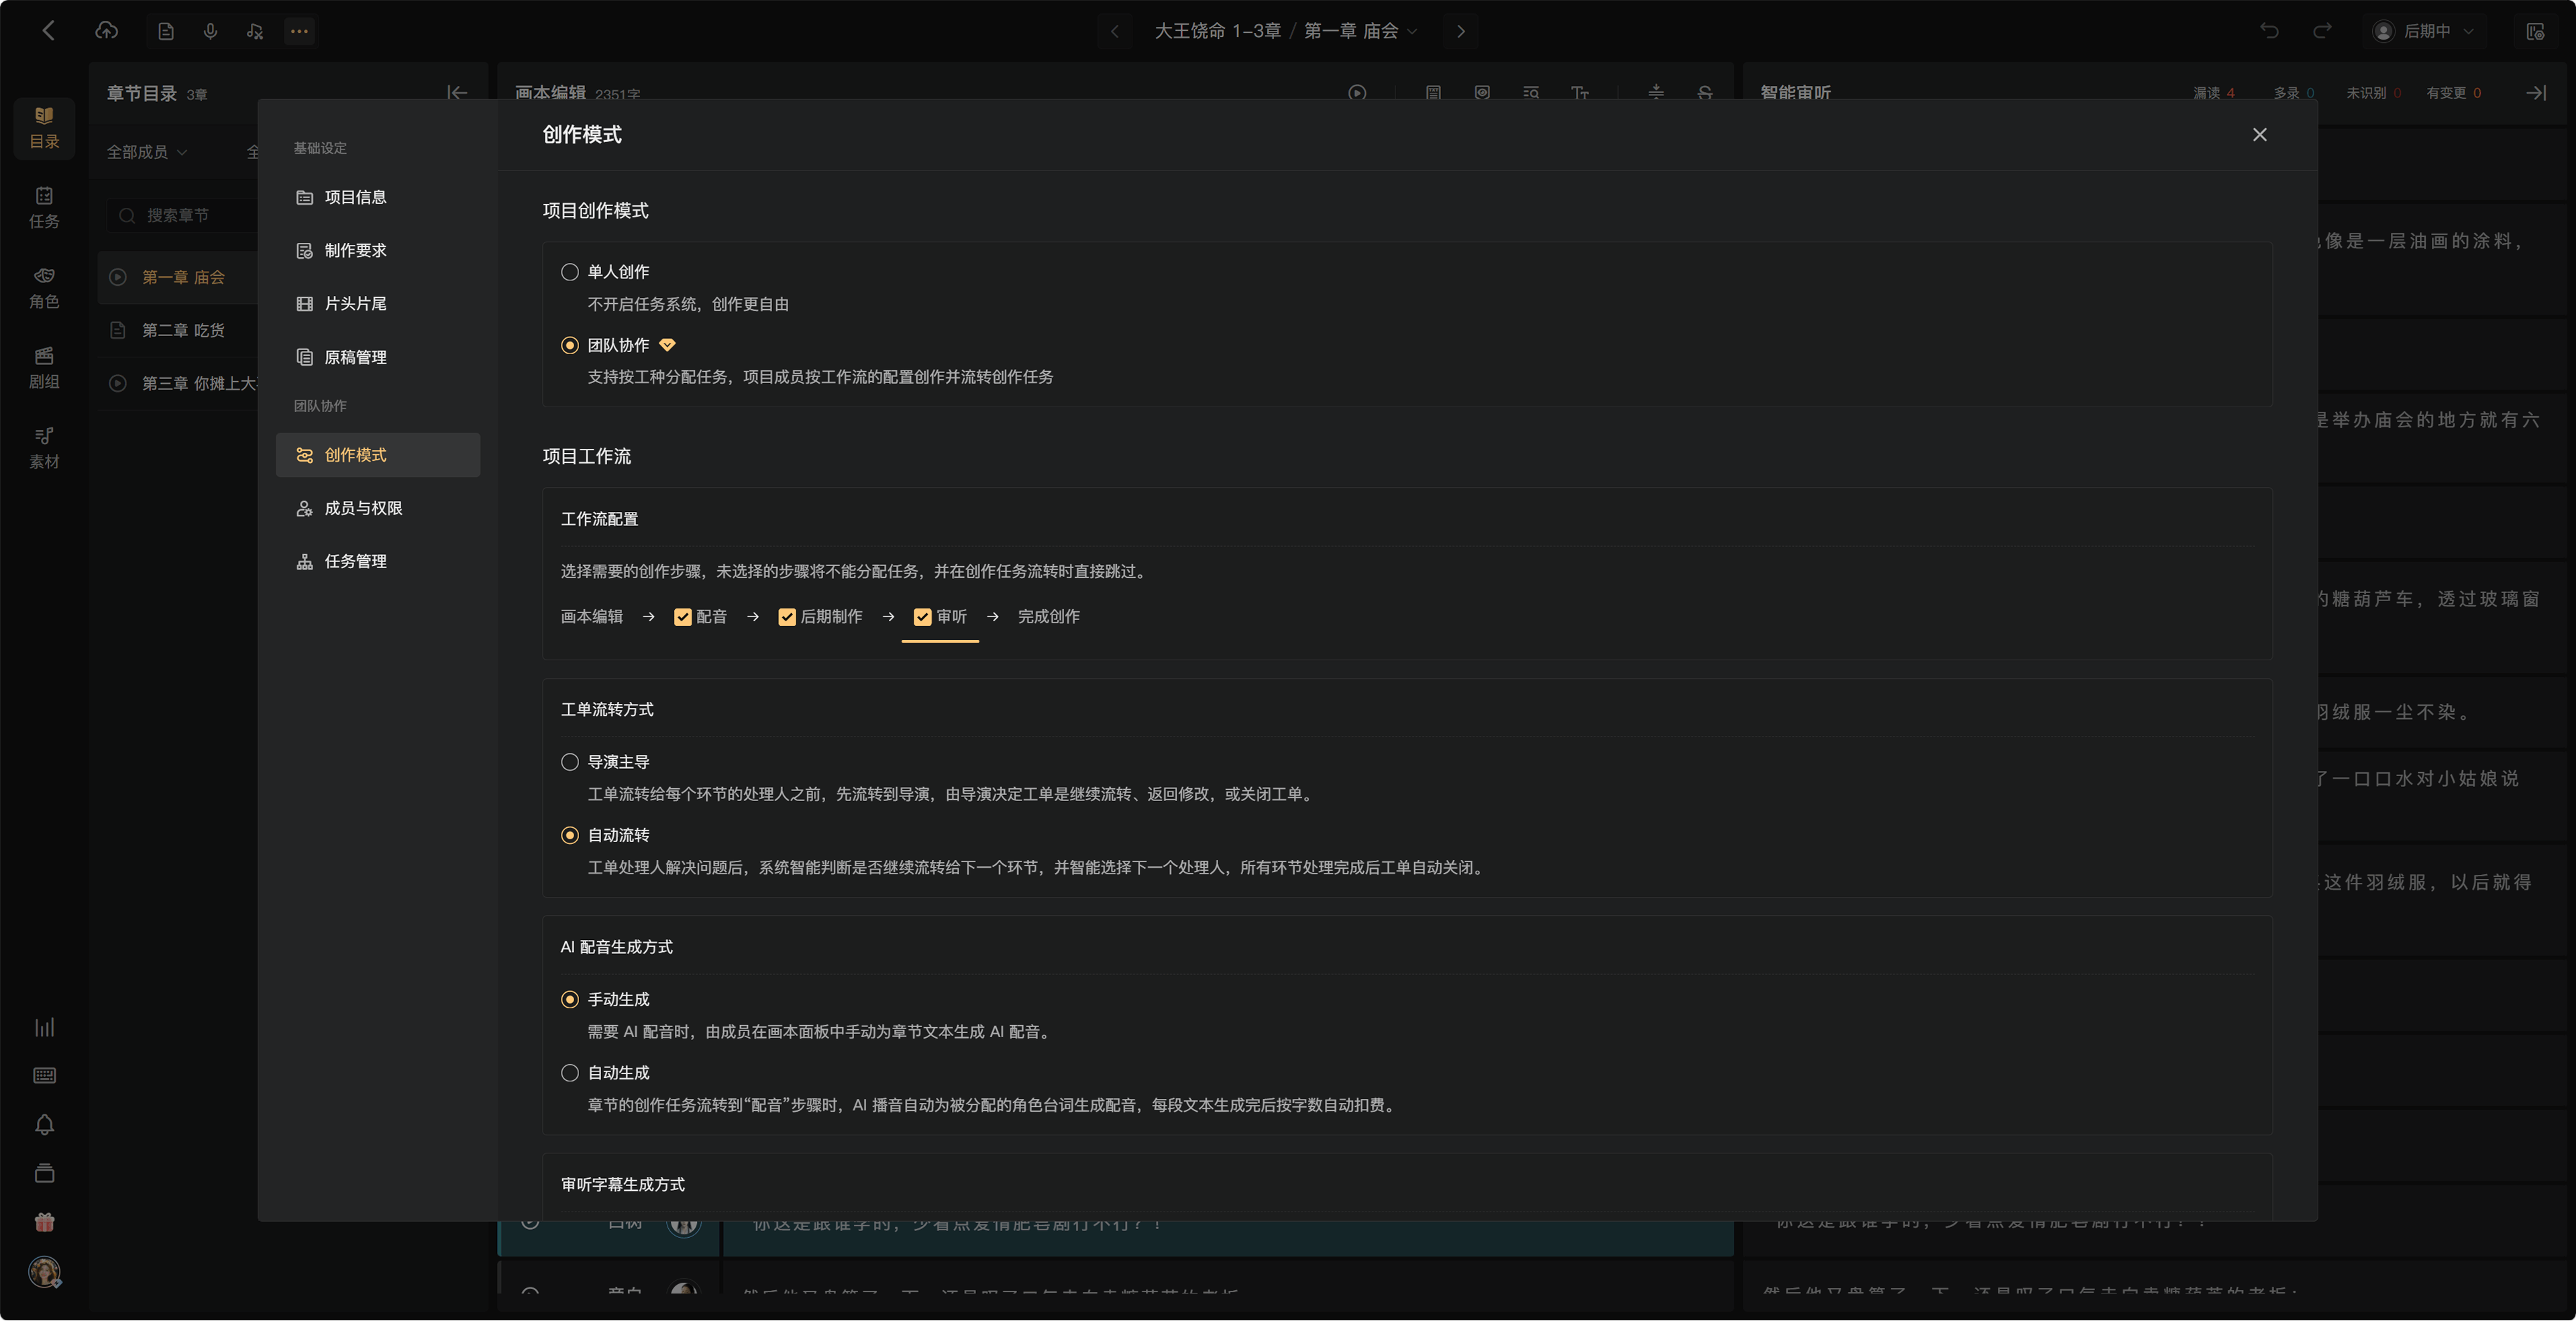Click the top-right panel layout icon
Image resolution: width=2576 pixels, height=1321 pixels.
(2535, 31)
